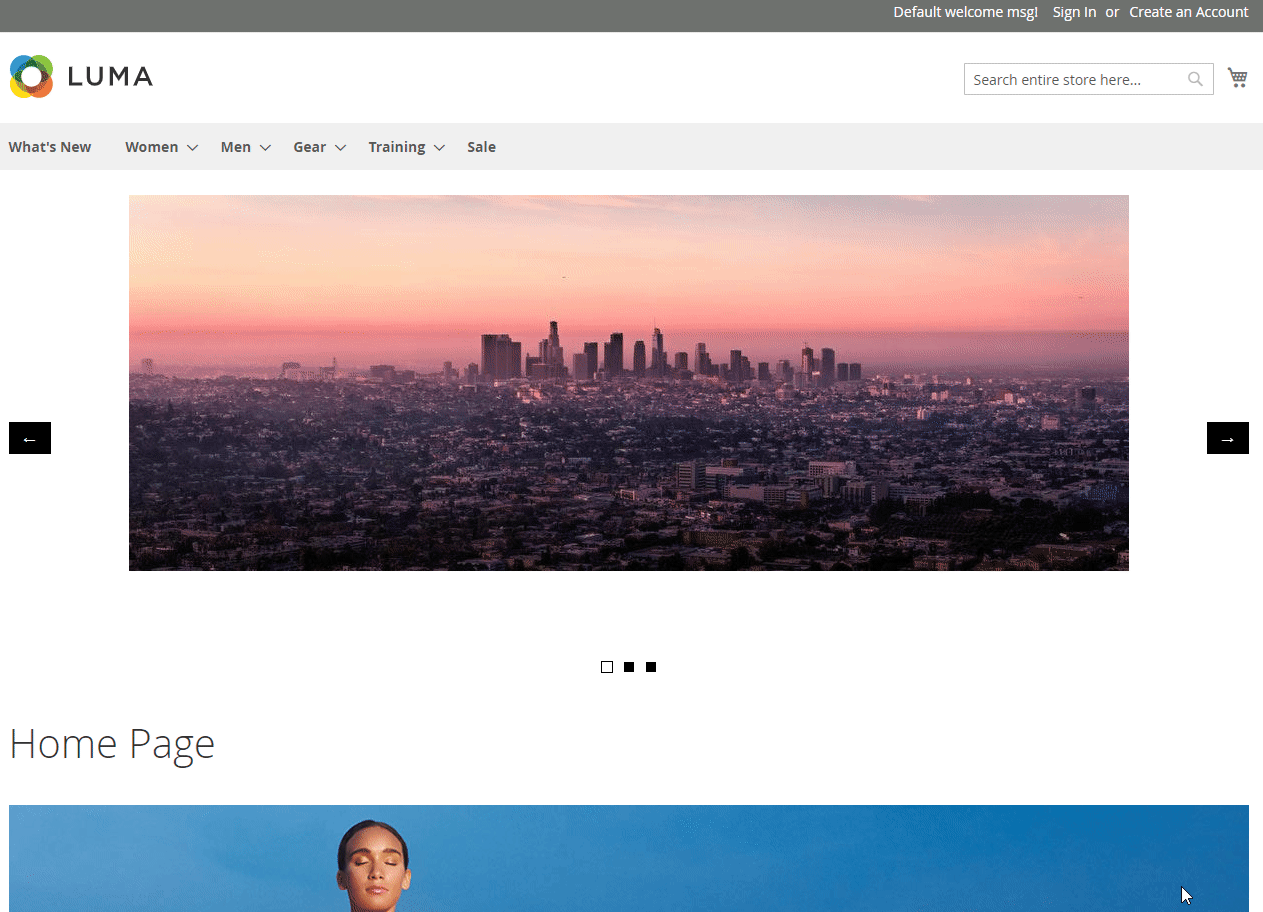1263x912 pixels.
Task: Focus the store search input field
Action: [1074, 80]
